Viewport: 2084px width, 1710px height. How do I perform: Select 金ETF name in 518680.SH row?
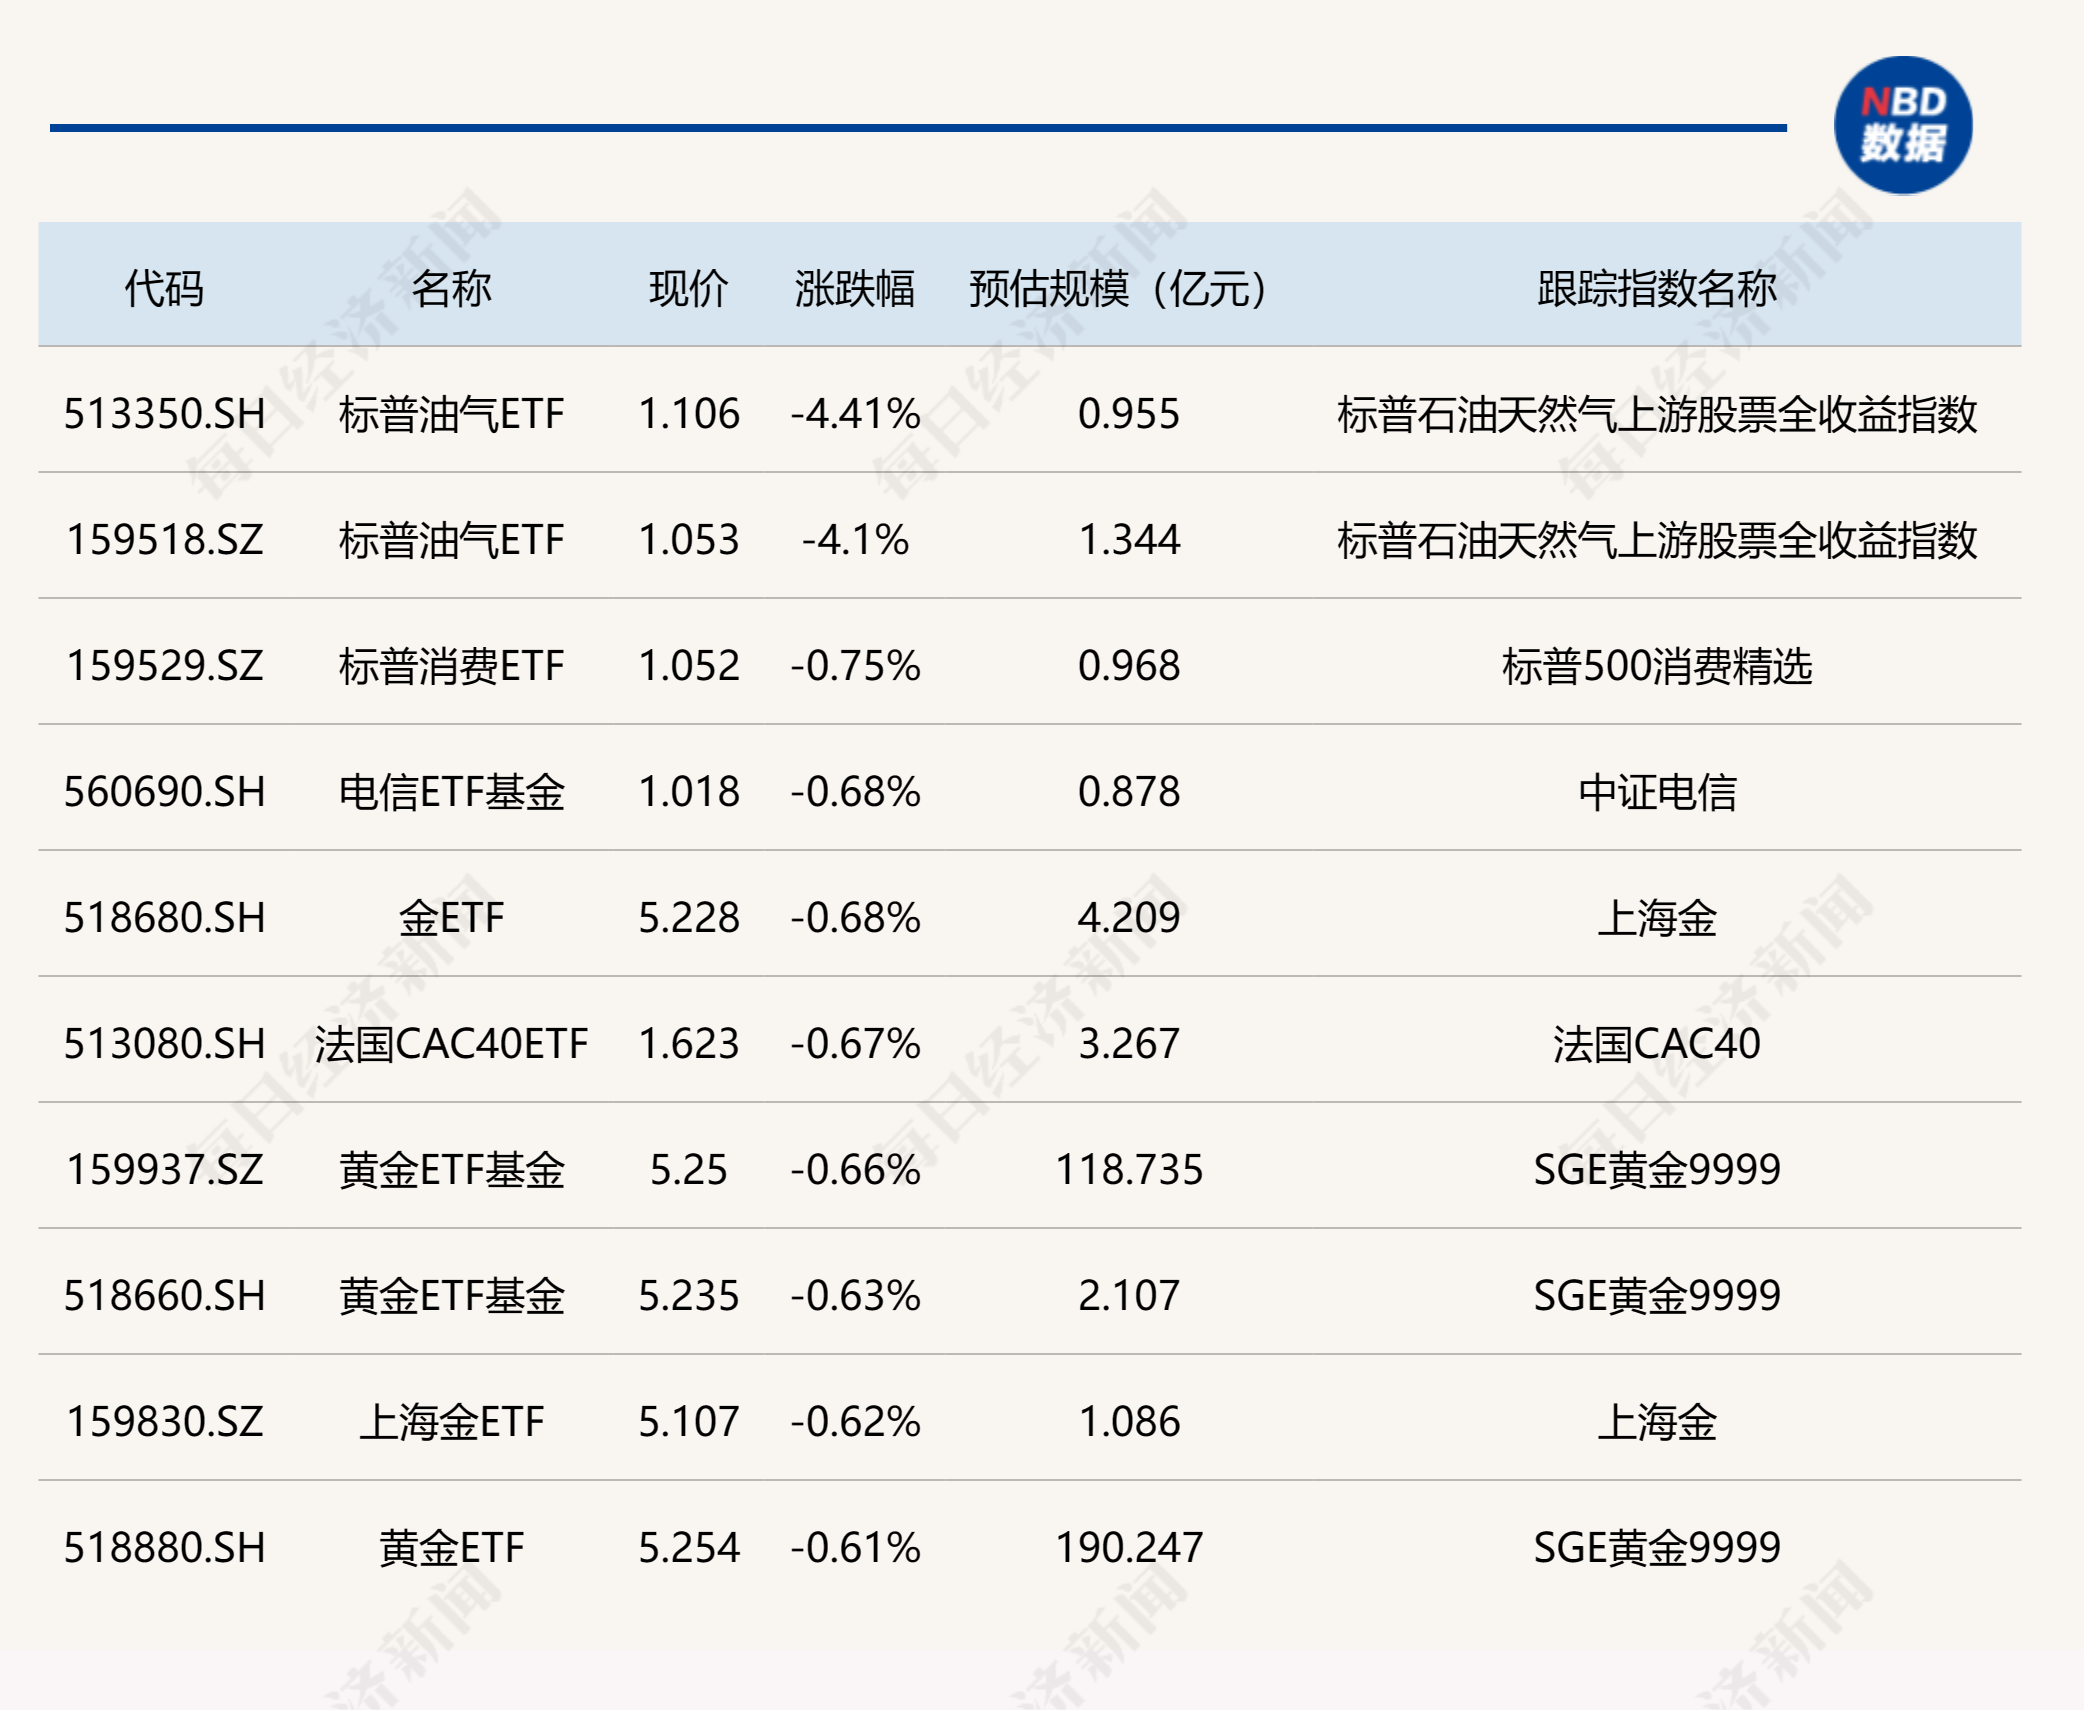452,918
